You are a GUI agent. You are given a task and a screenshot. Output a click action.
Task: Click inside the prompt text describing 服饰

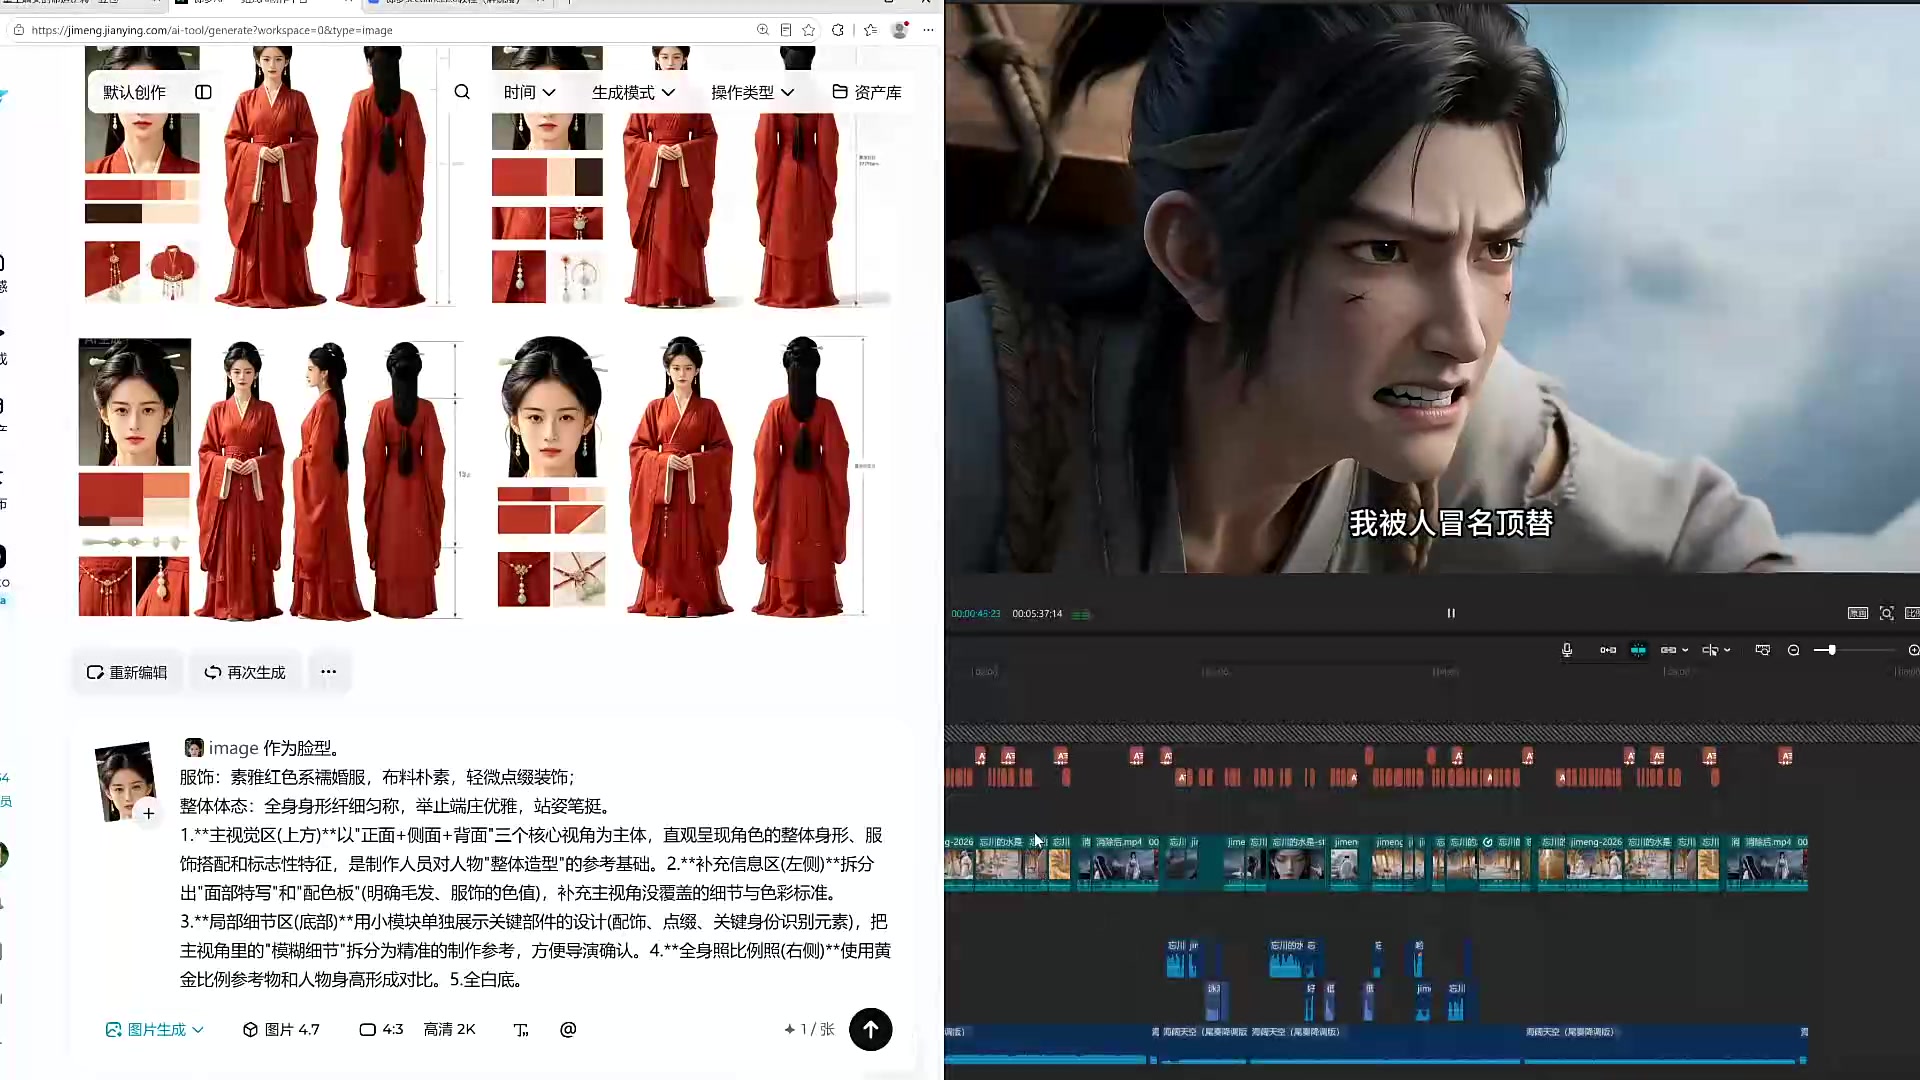pos(377,777)
